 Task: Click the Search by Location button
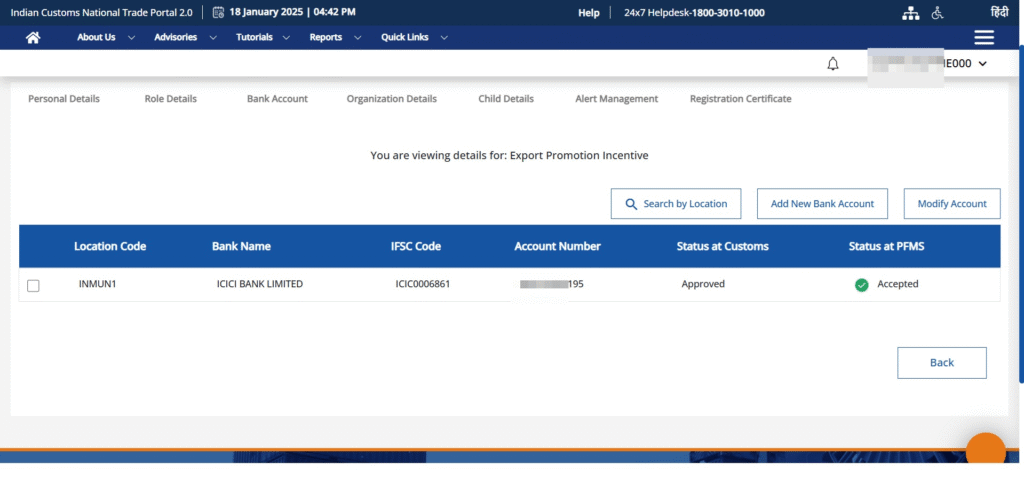pos(676,203)
